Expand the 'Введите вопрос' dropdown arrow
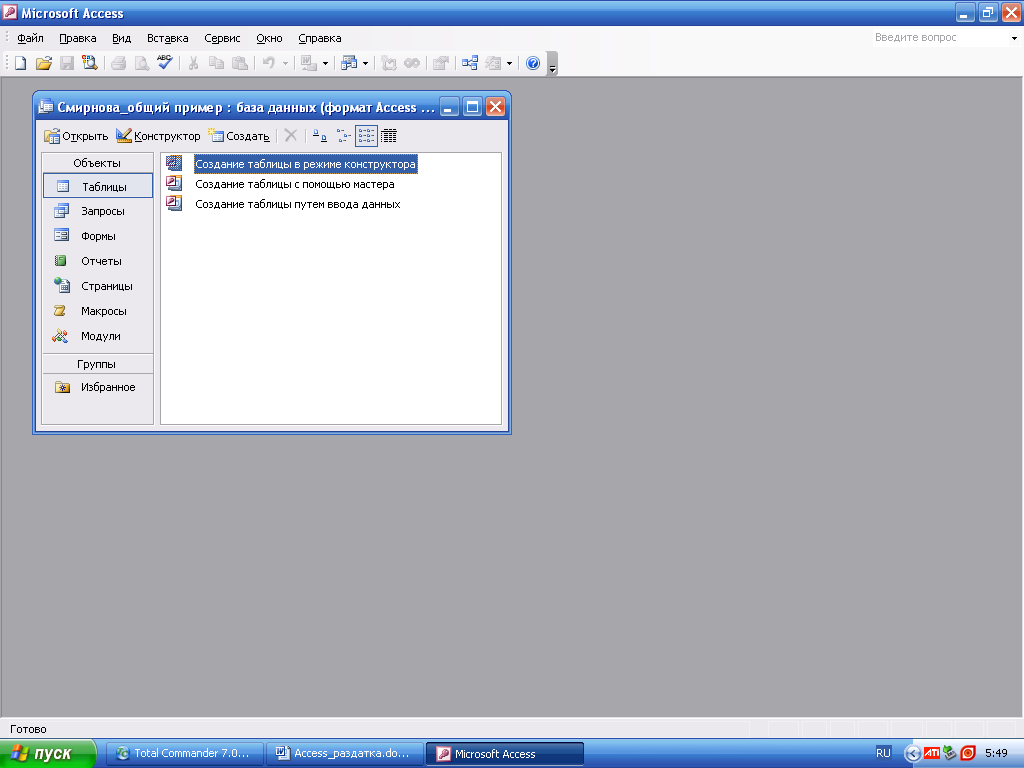Viewport: 1024px width, 768px height. pos(1014,39)
